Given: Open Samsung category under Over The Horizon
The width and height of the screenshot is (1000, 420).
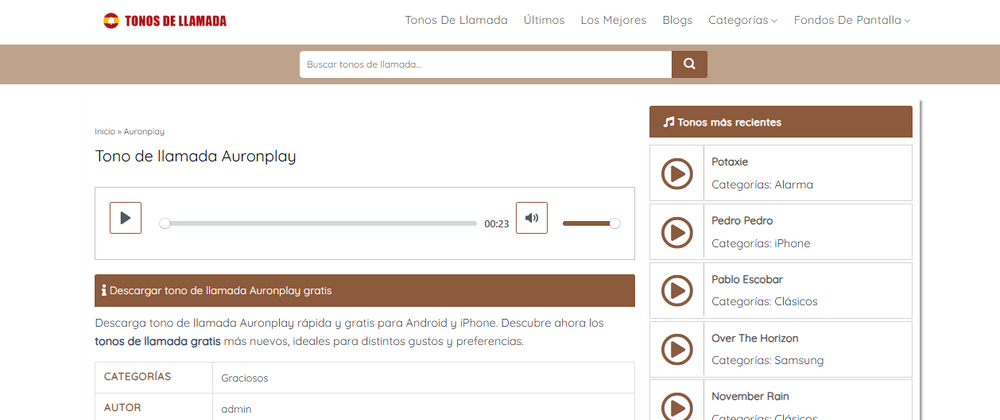Looking at the screenshot, I should [x=799, y=360].
